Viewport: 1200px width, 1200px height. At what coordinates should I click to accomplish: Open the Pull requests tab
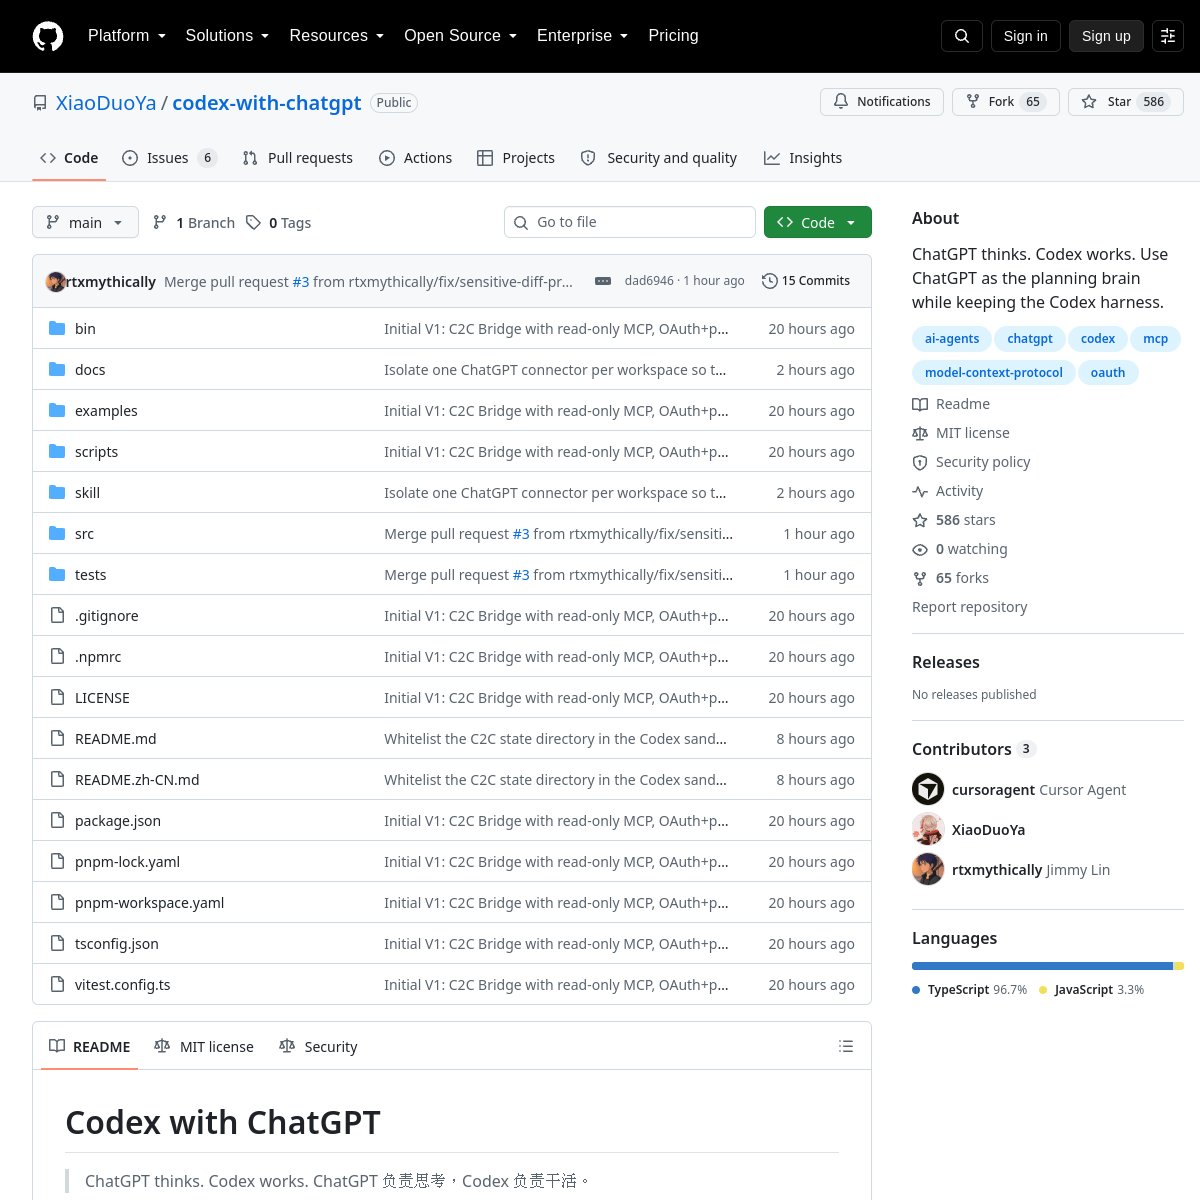[x=297, y=158]
